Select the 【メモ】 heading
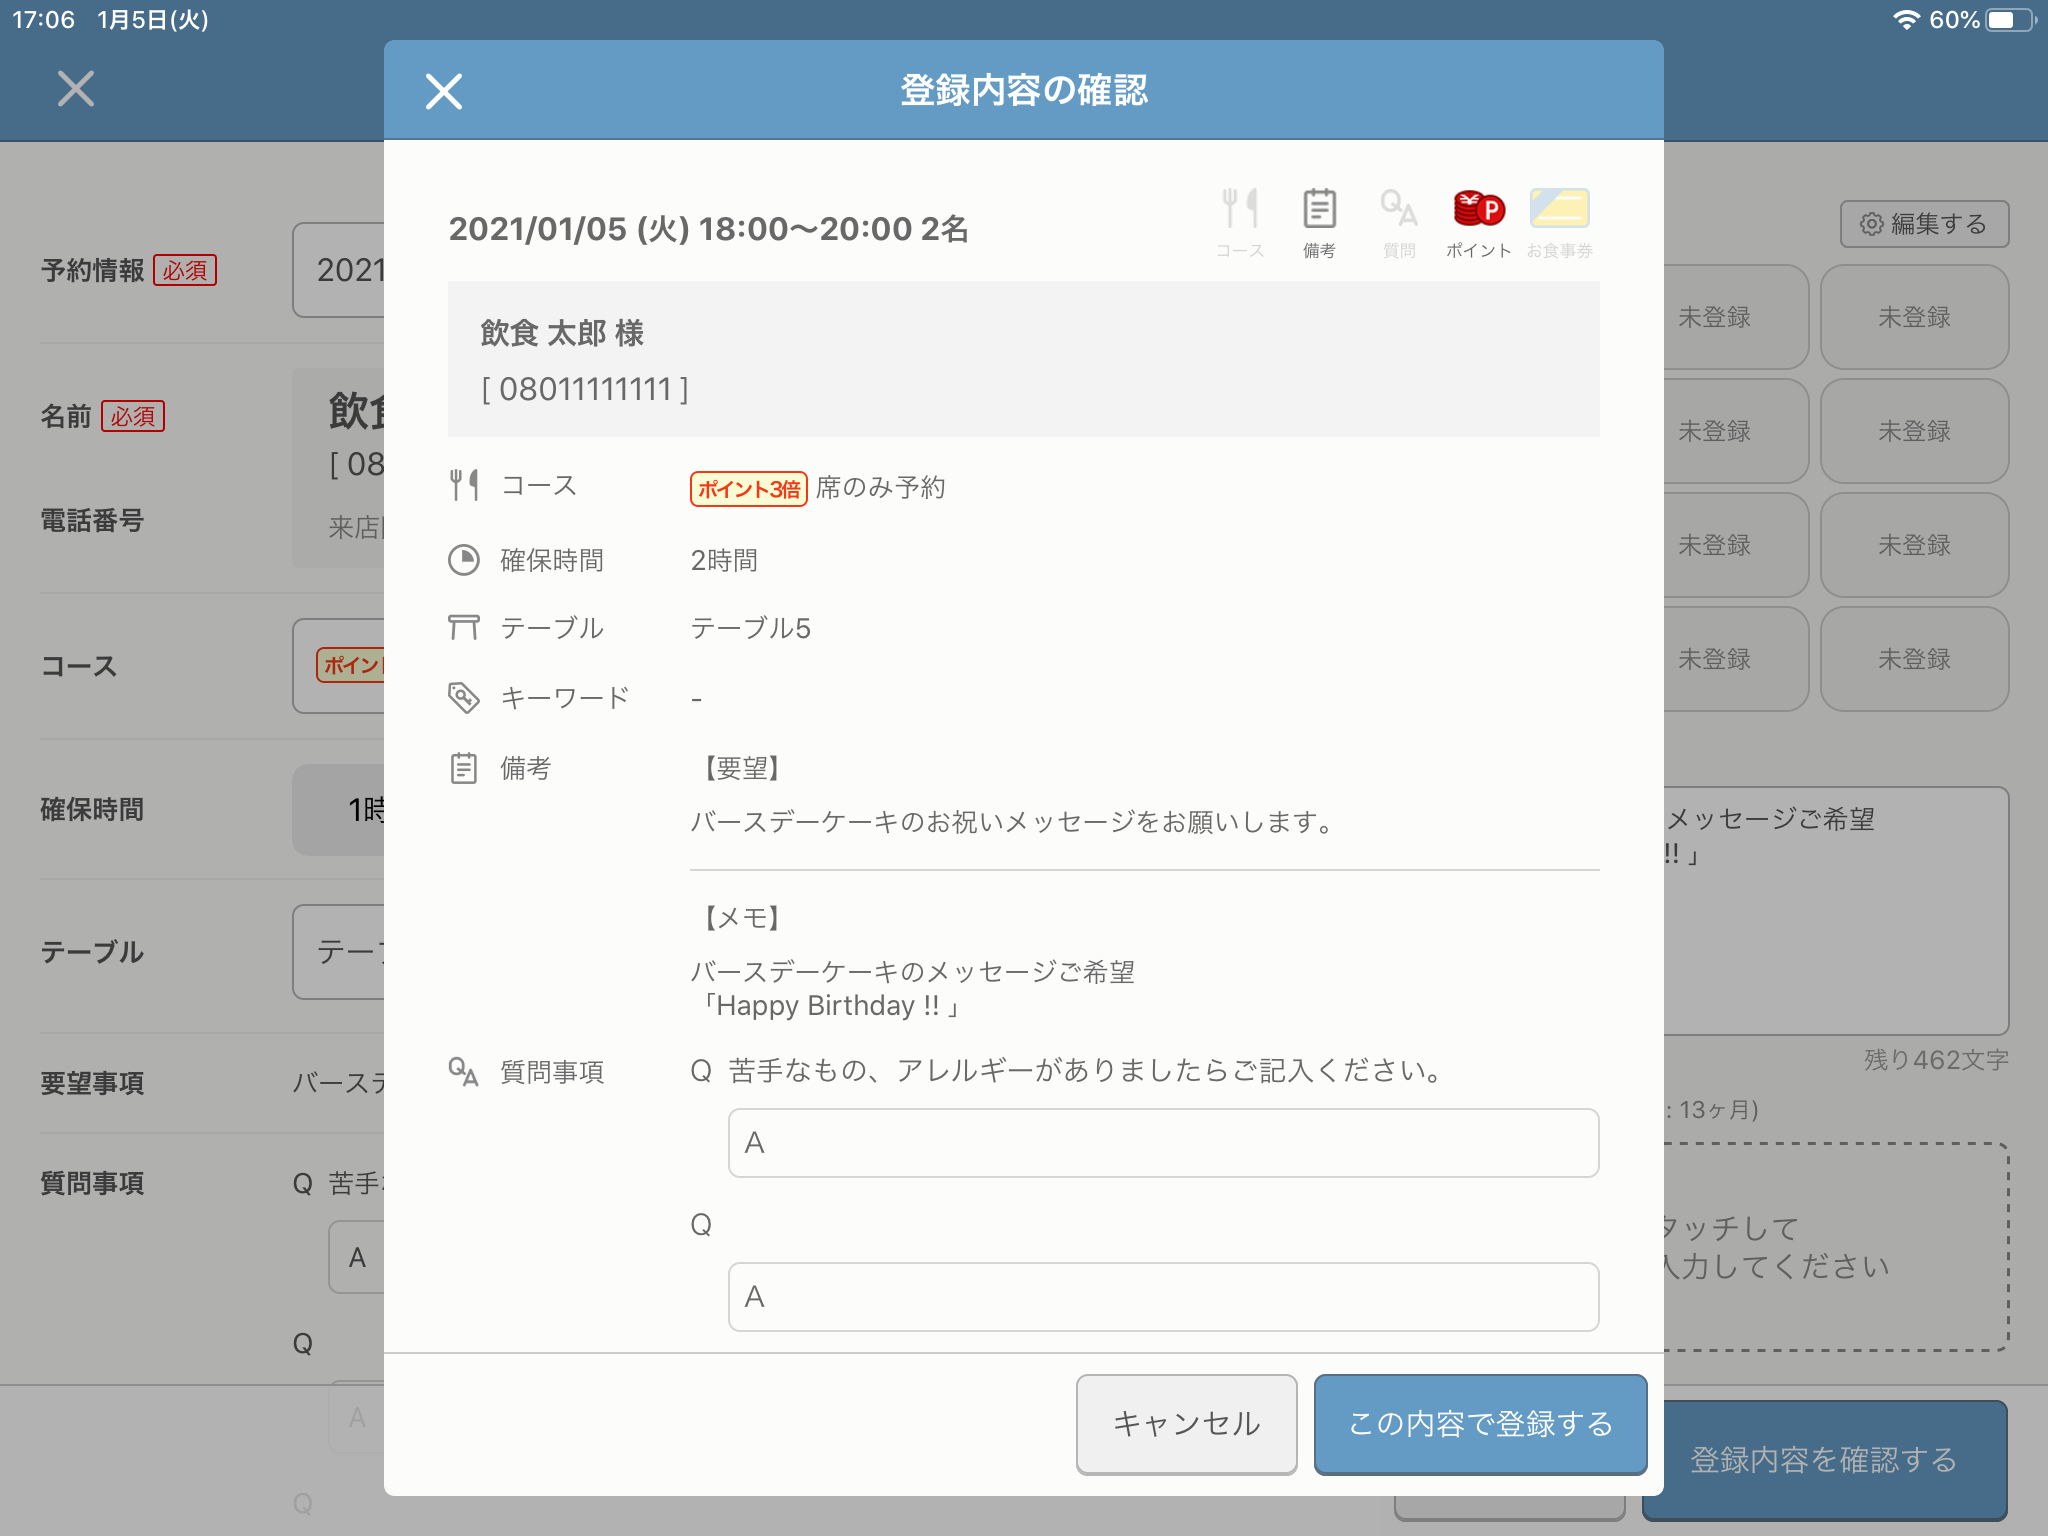 (x=741, y=917)
